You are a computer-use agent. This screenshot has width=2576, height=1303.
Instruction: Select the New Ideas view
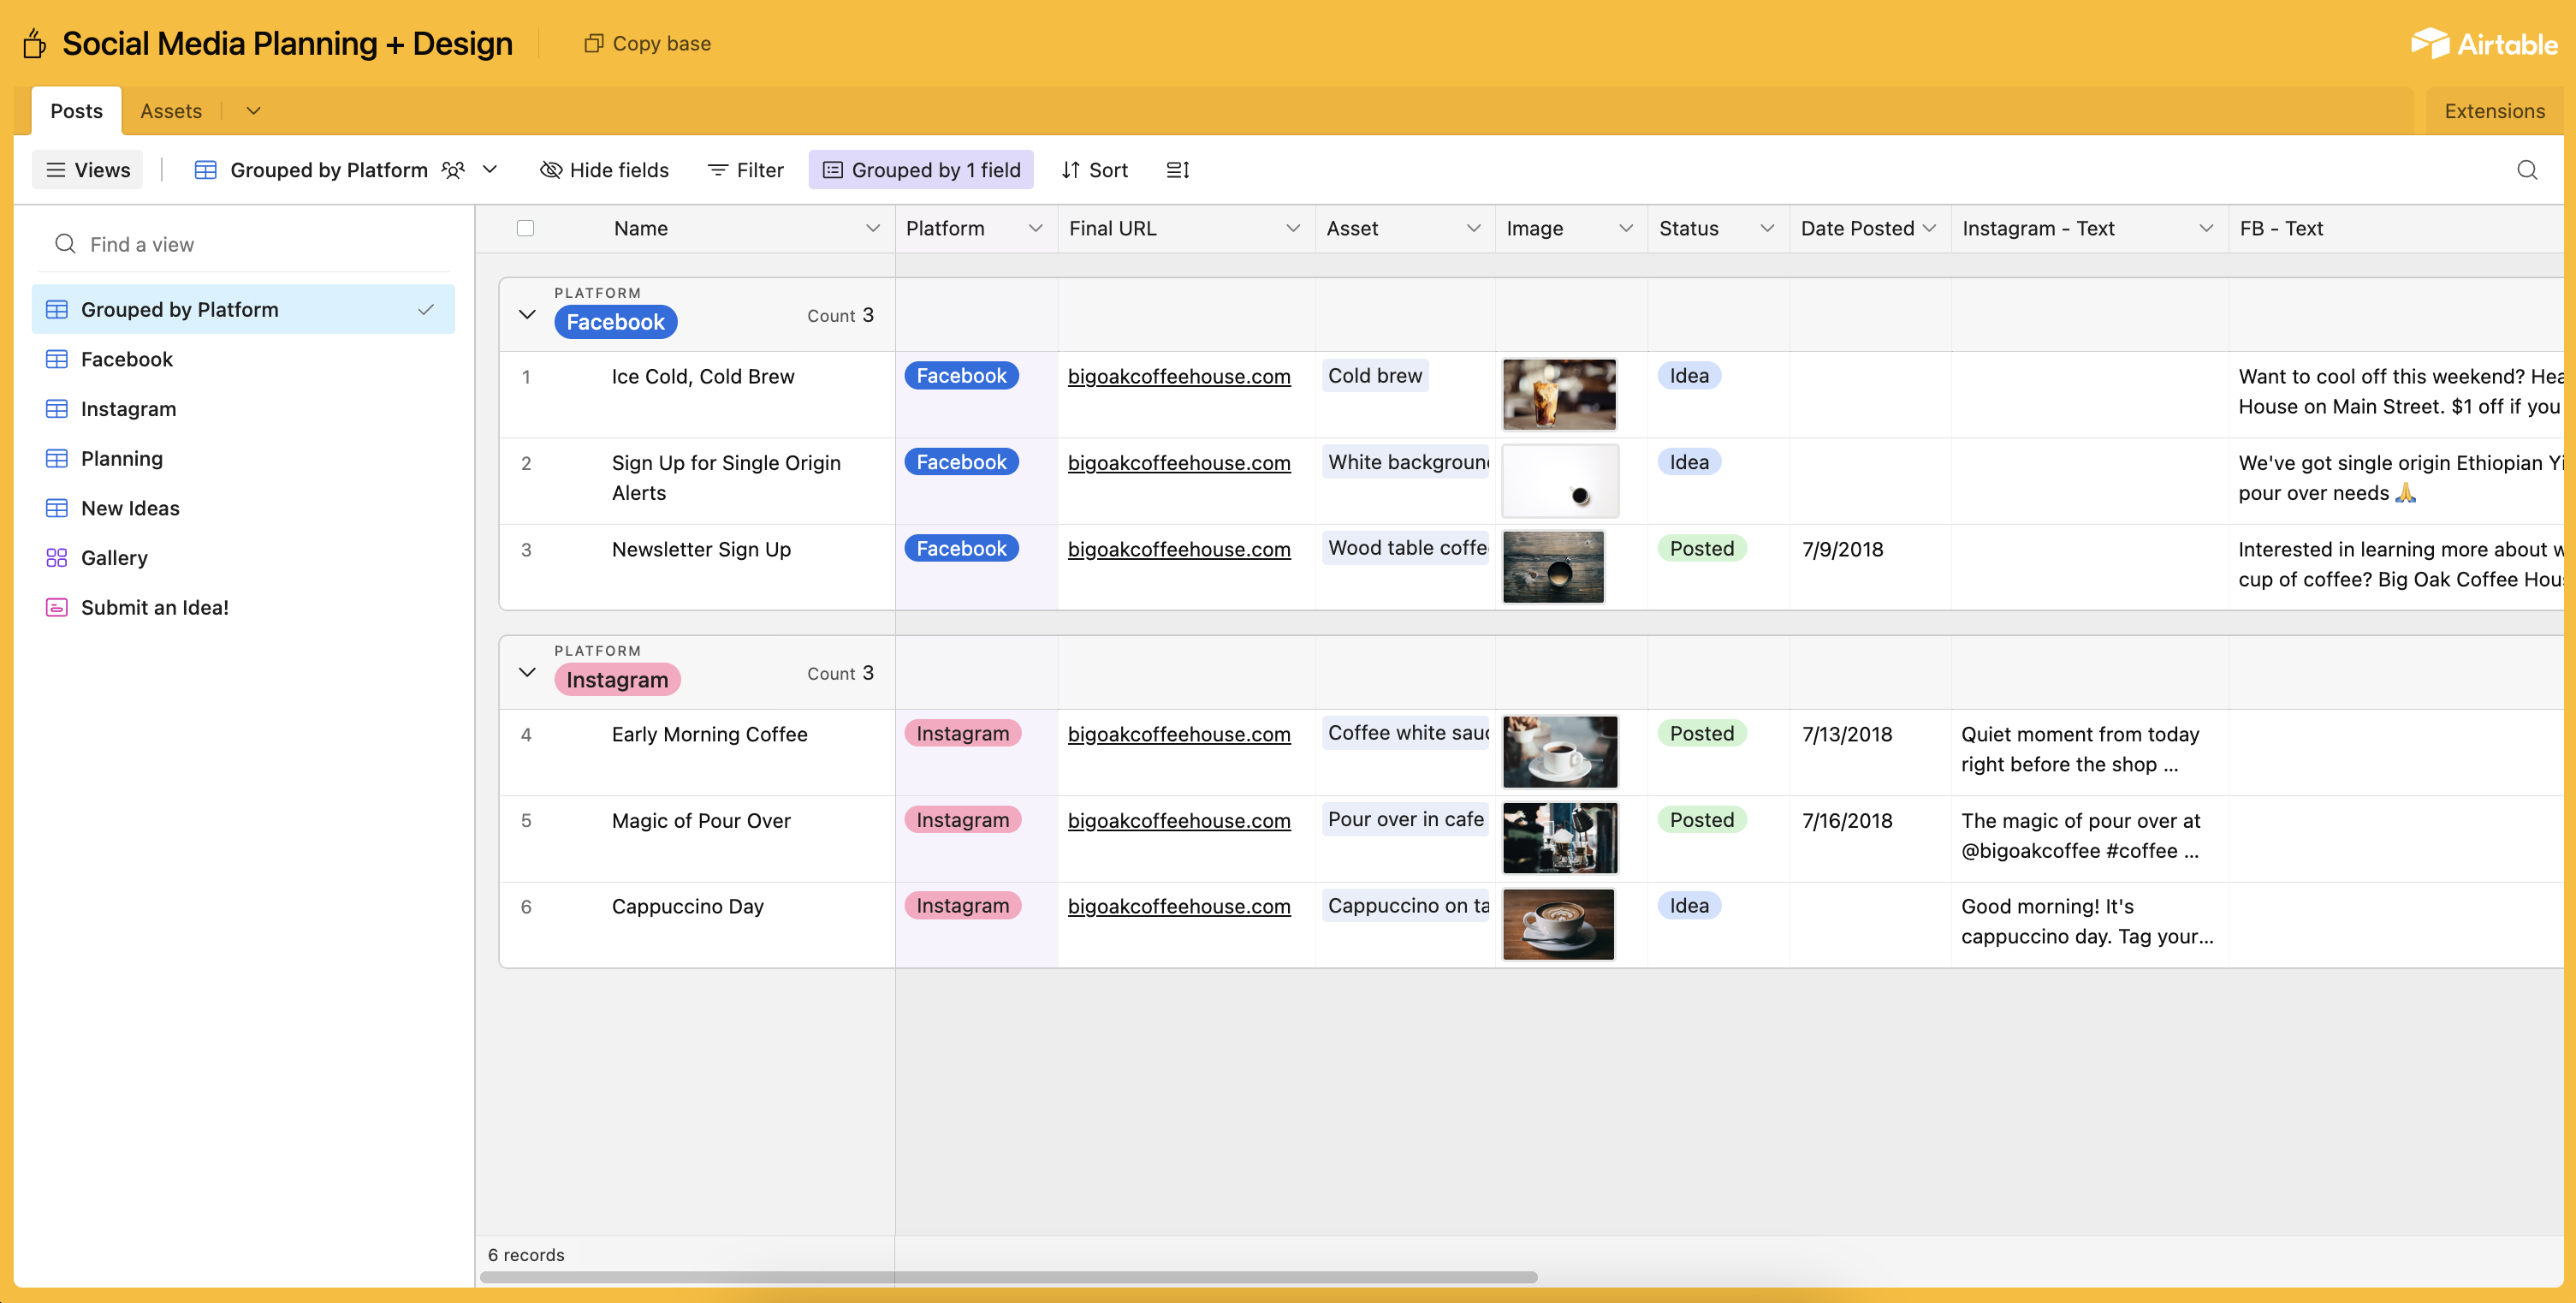point(243,509)
